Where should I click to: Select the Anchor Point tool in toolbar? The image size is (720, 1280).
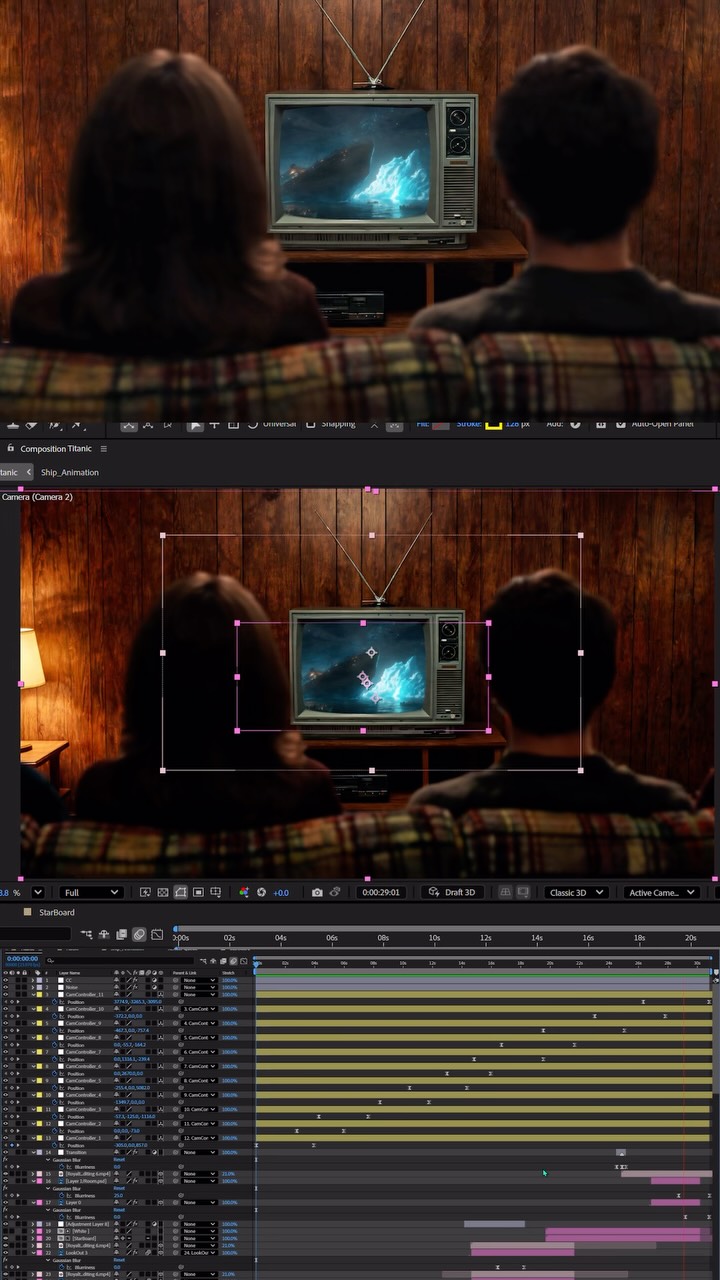(215, 424)
